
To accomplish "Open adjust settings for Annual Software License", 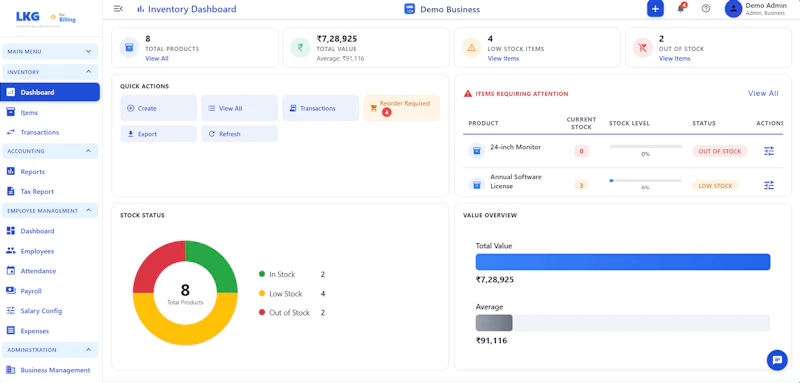I will coord(769,185).
